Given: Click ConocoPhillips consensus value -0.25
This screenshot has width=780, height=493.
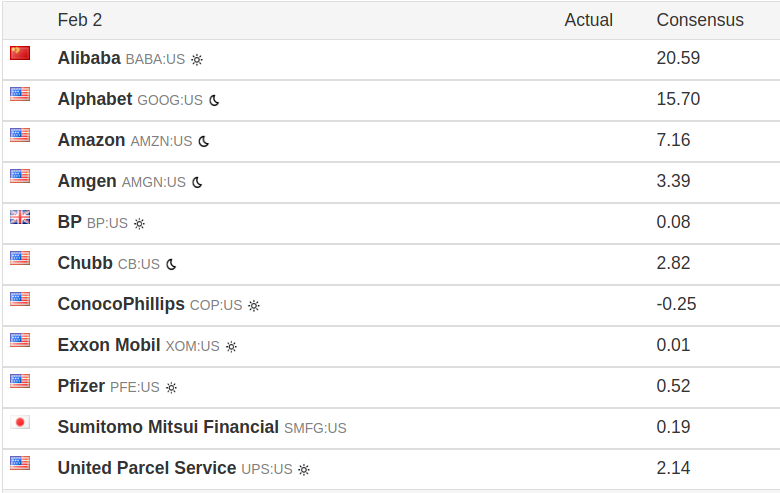Looking at the screenshot, I should pyautogui.click(x=677, y=304).
